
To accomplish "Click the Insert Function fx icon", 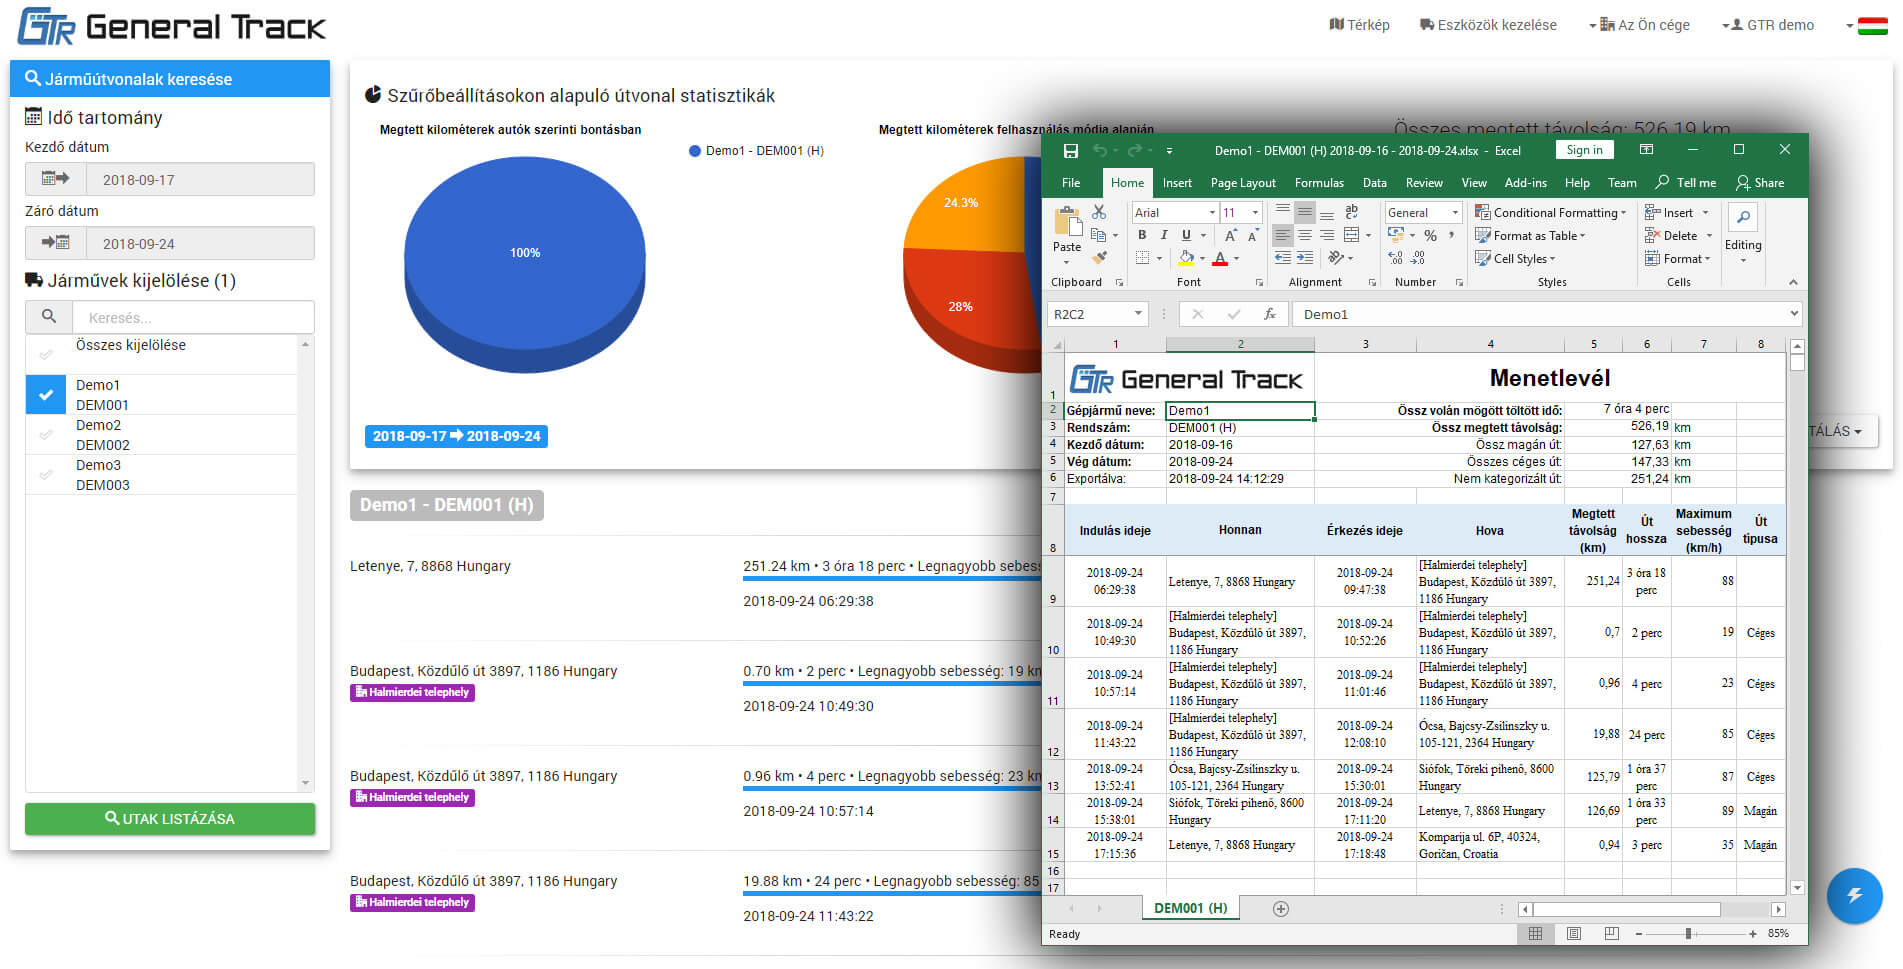I will pos(1270,314).
